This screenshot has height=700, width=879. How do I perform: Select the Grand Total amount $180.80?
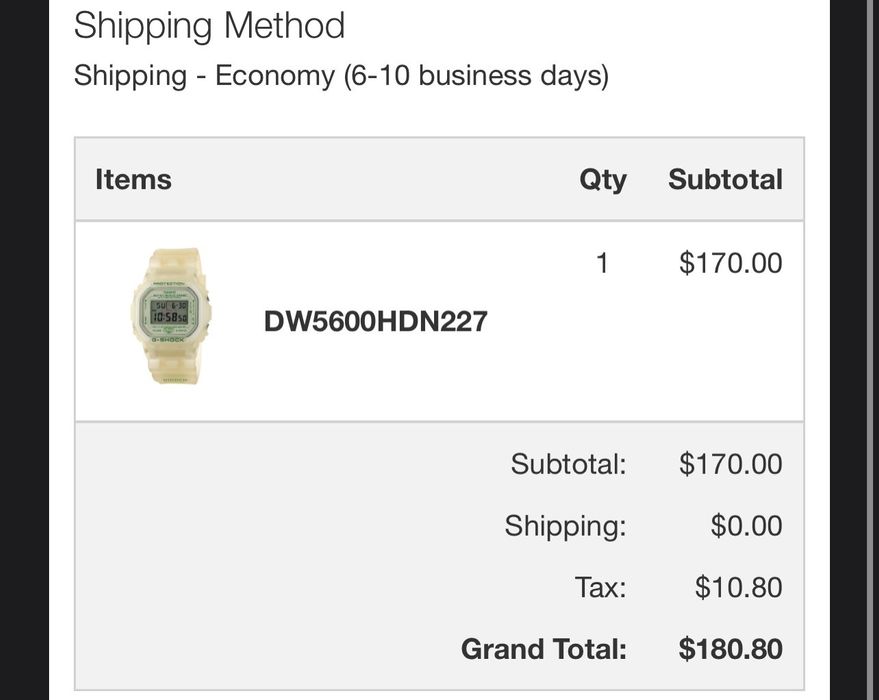click(730, 649)
